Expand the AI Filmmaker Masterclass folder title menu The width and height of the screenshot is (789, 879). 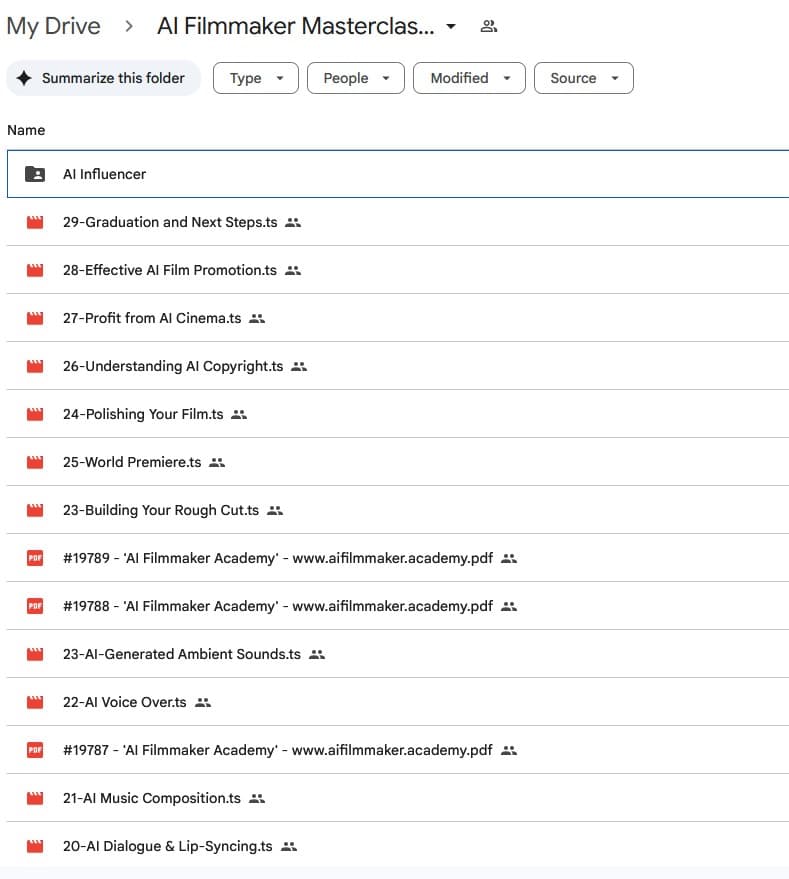[451, 27]
